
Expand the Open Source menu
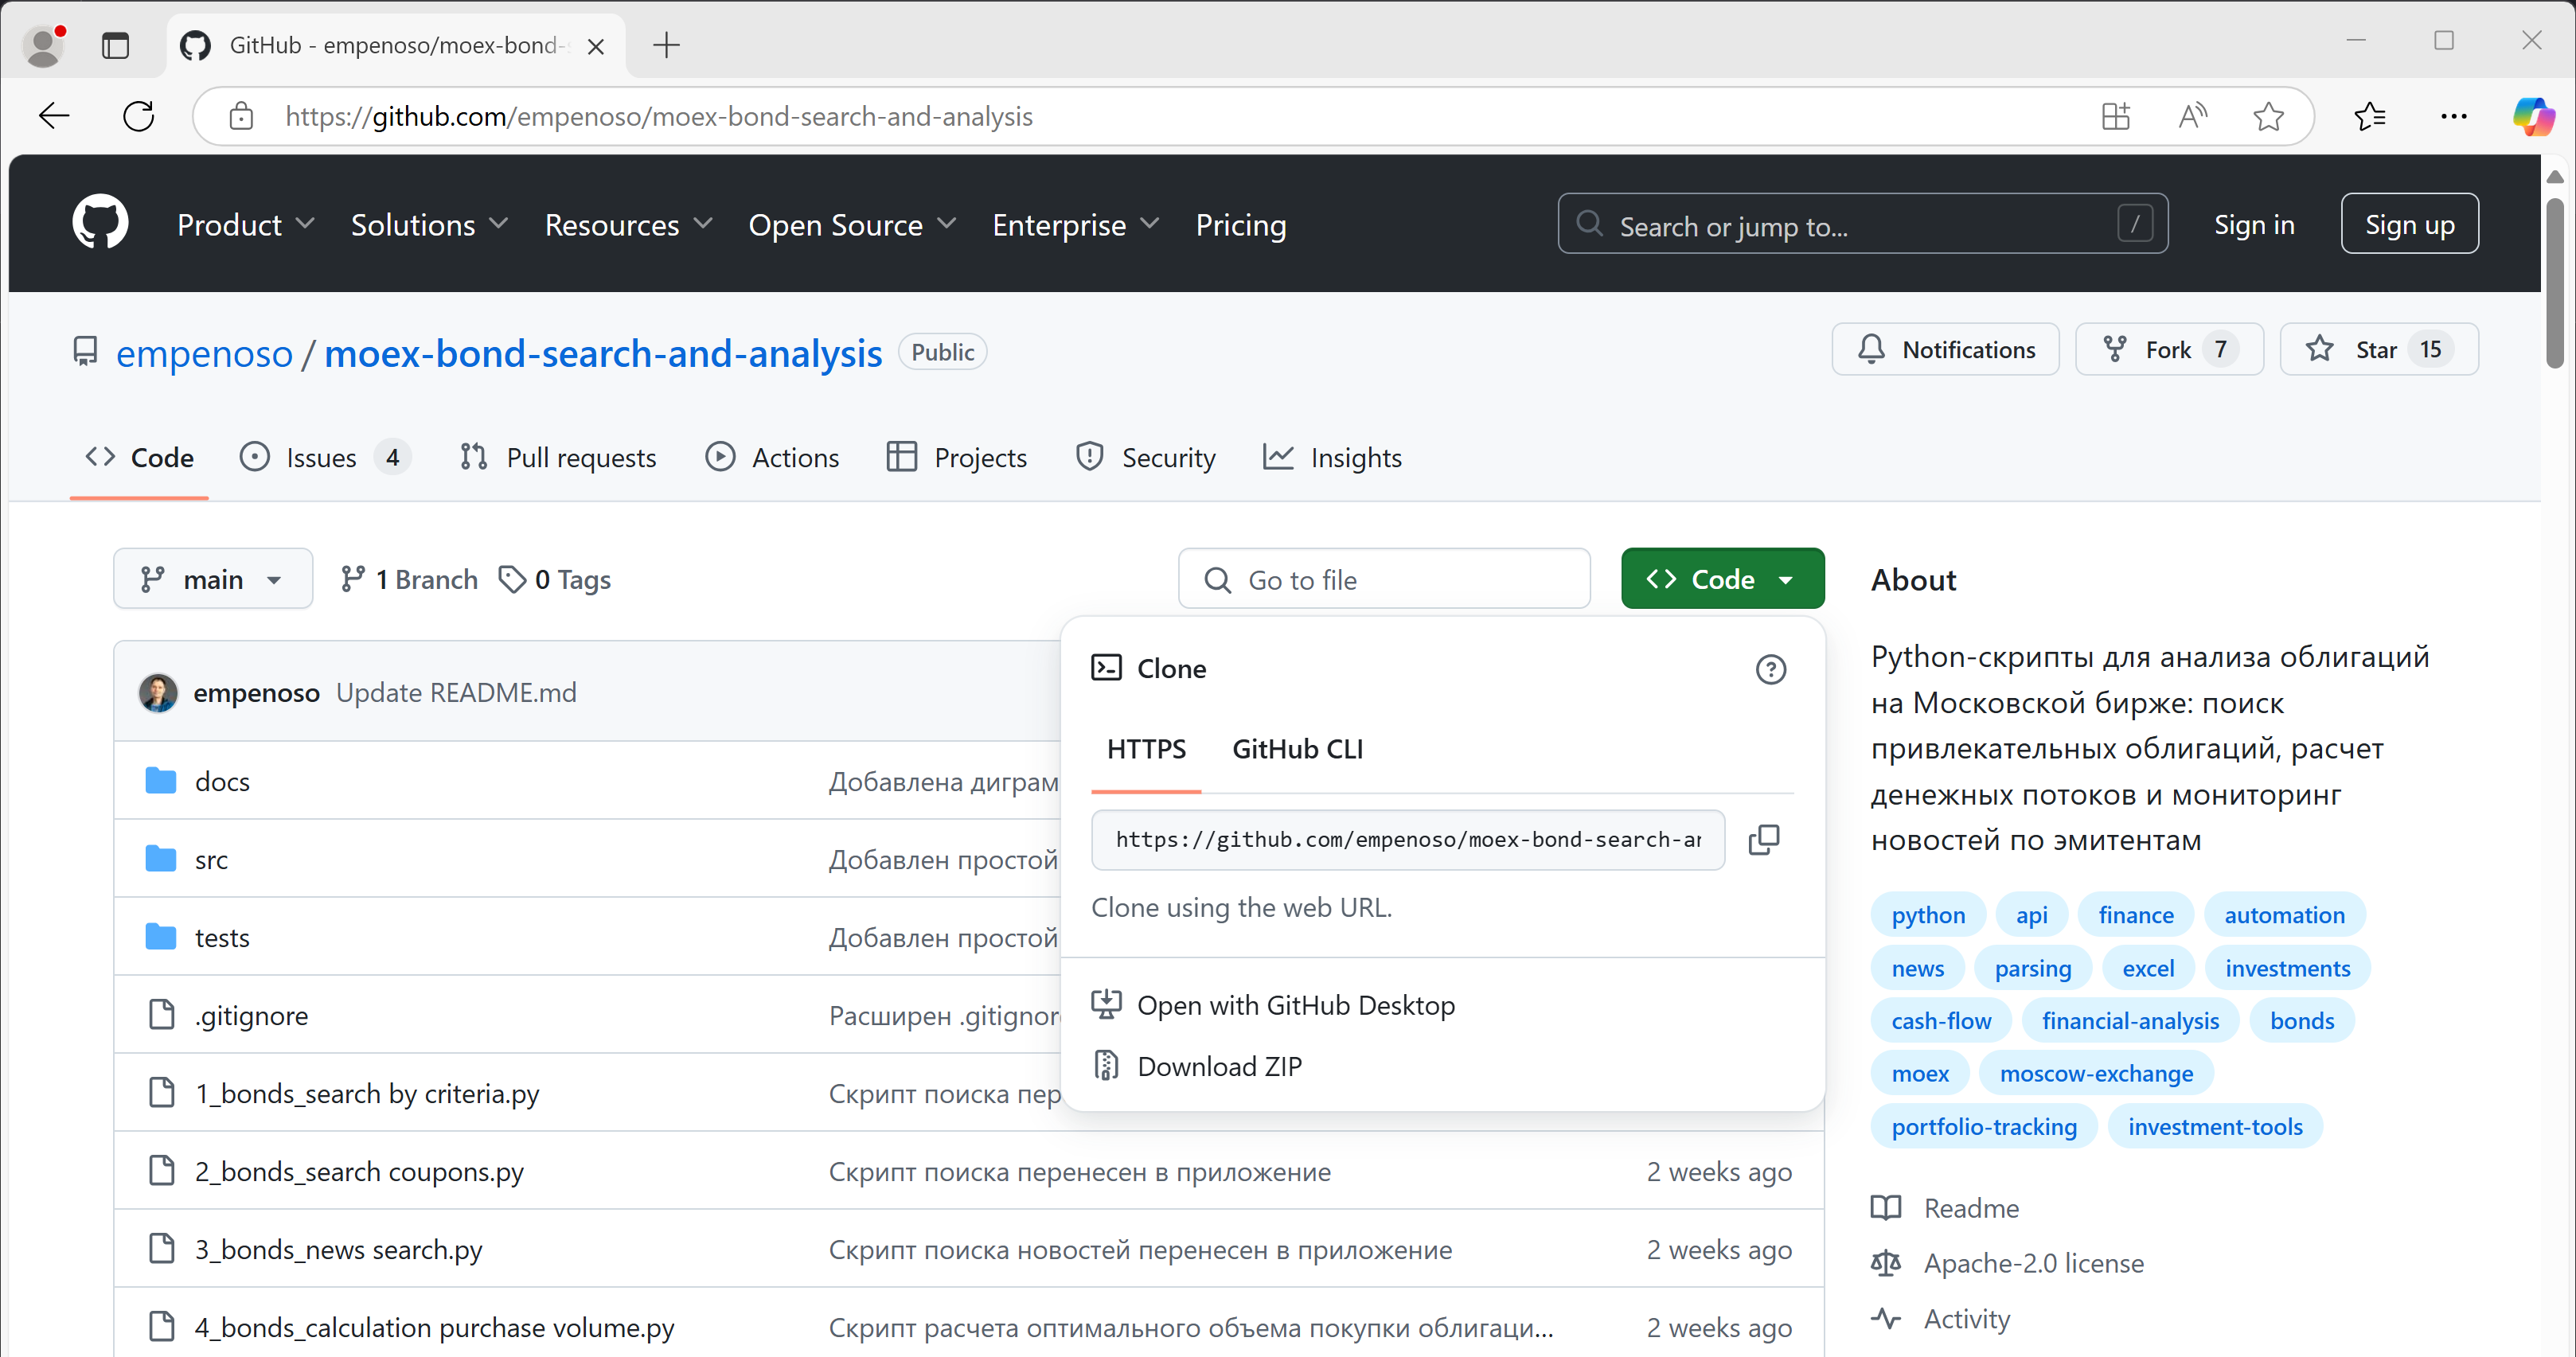[852, 224]
